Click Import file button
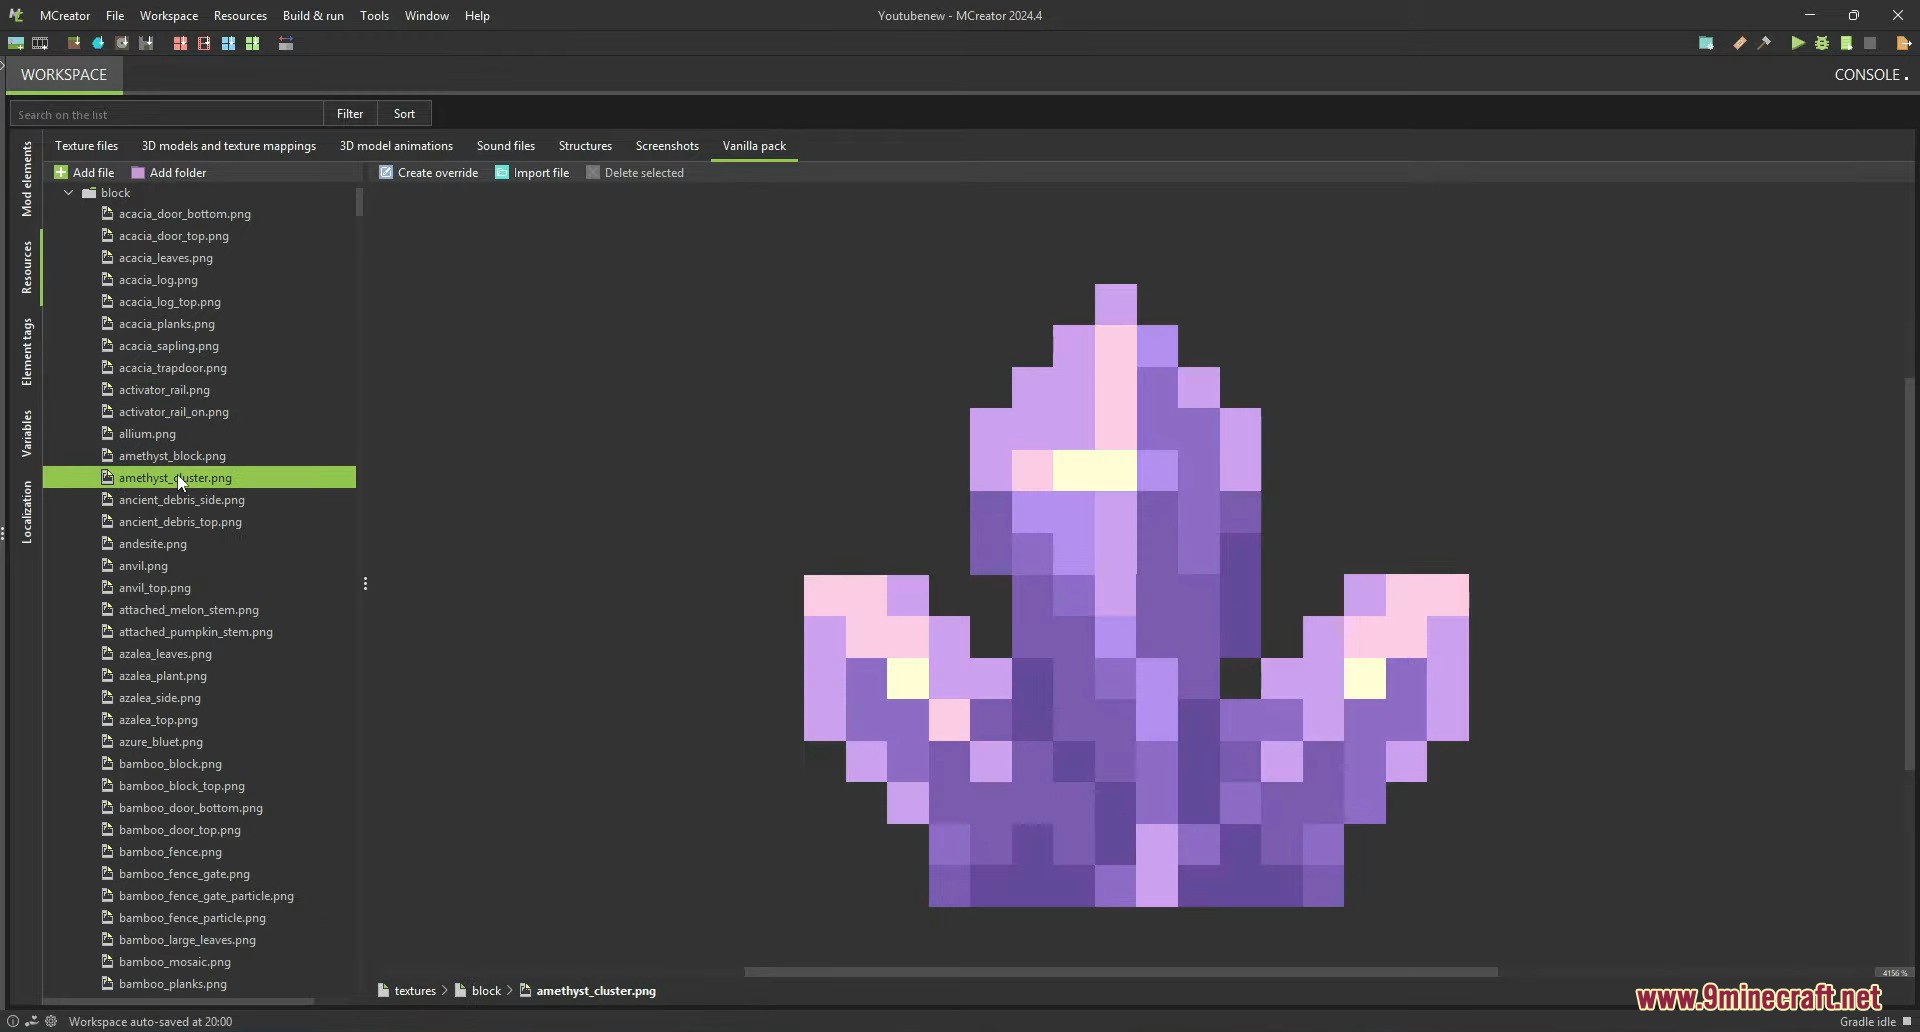 point(532,173)
